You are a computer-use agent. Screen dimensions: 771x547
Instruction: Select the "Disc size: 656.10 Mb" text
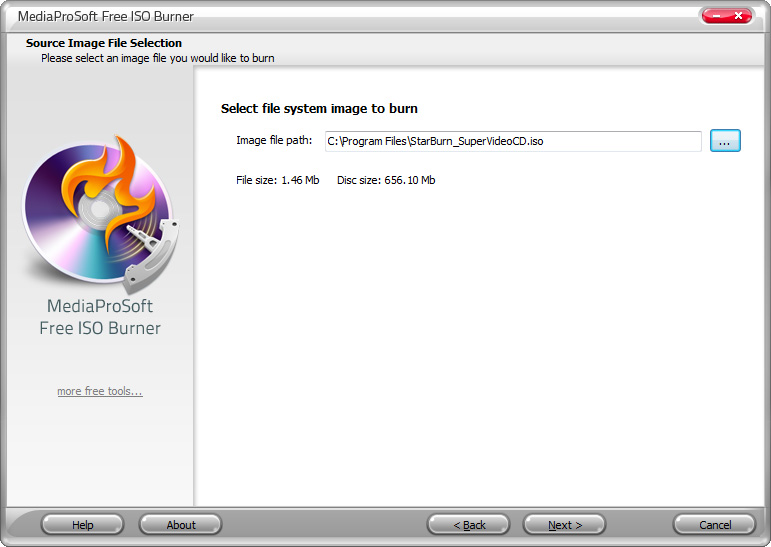tap(386, 180)
